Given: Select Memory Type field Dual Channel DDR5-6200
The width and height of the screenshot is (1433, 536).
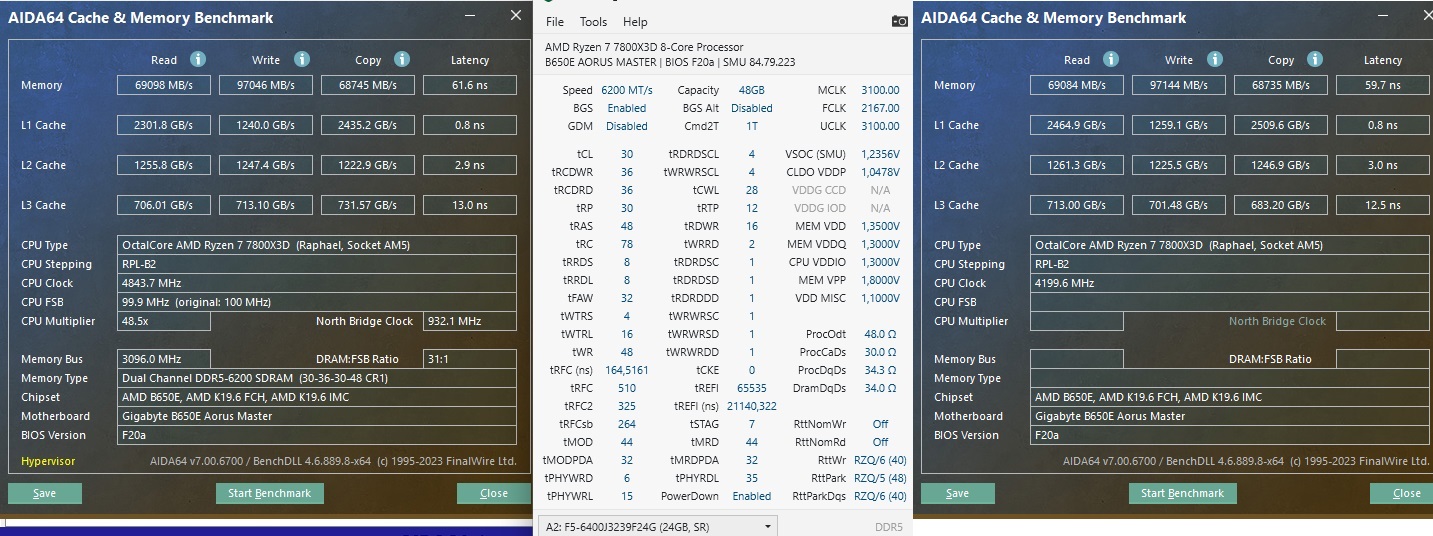Looking at the screenshot, I should click(318, 378).
